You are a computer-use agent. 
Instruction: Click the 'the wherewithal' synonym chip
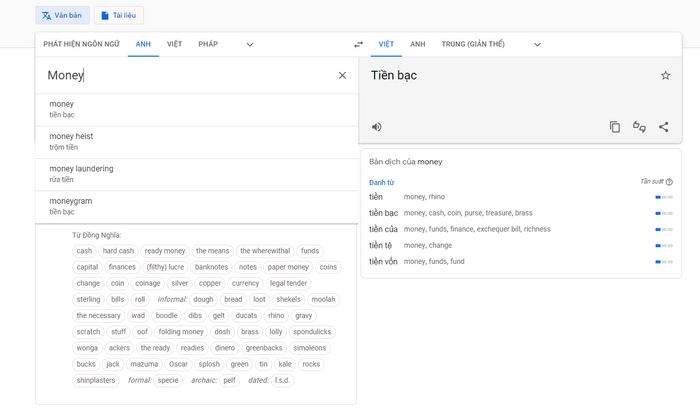pos(265,251)
